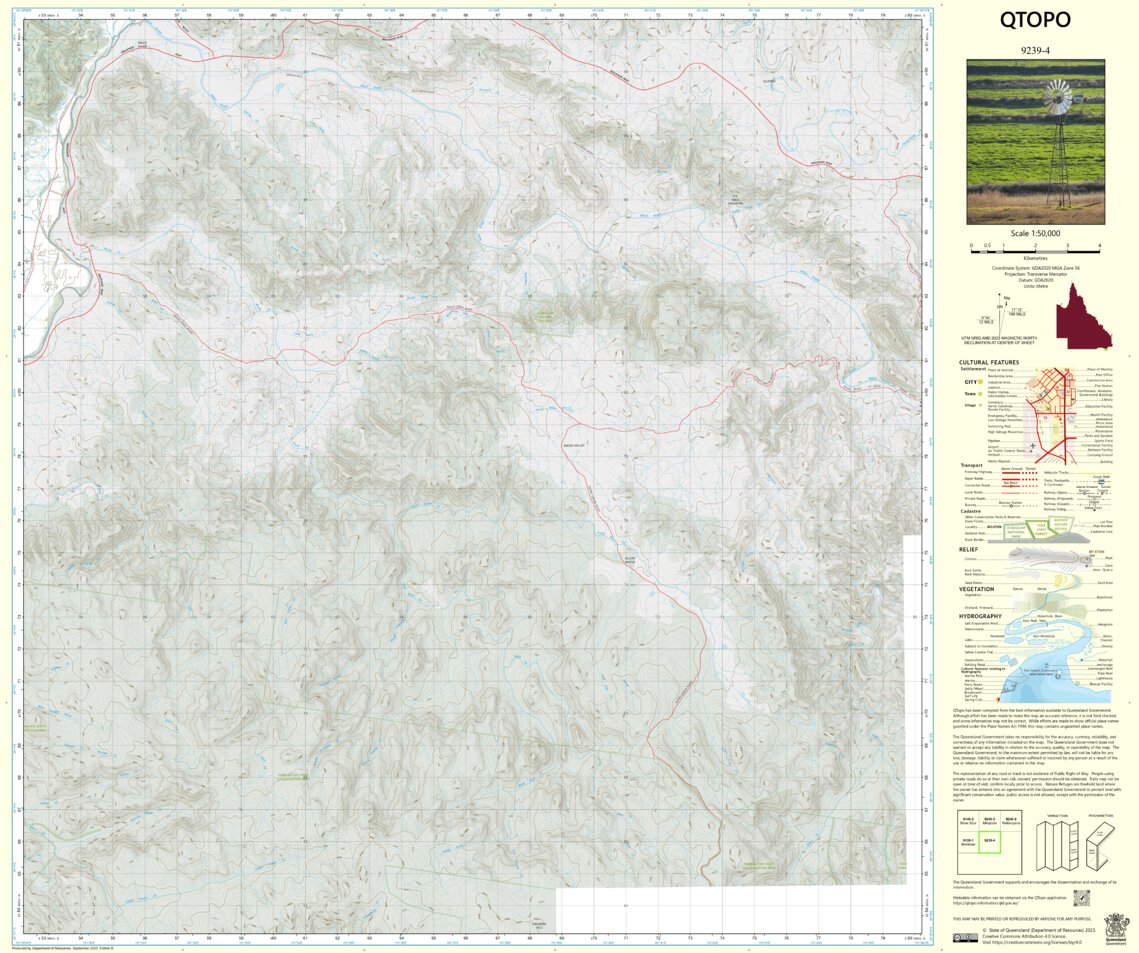Viewport: 1139px width, 953px height.
Task: Click the Queensland Government crest emblem
Action: coord(1115,928)
